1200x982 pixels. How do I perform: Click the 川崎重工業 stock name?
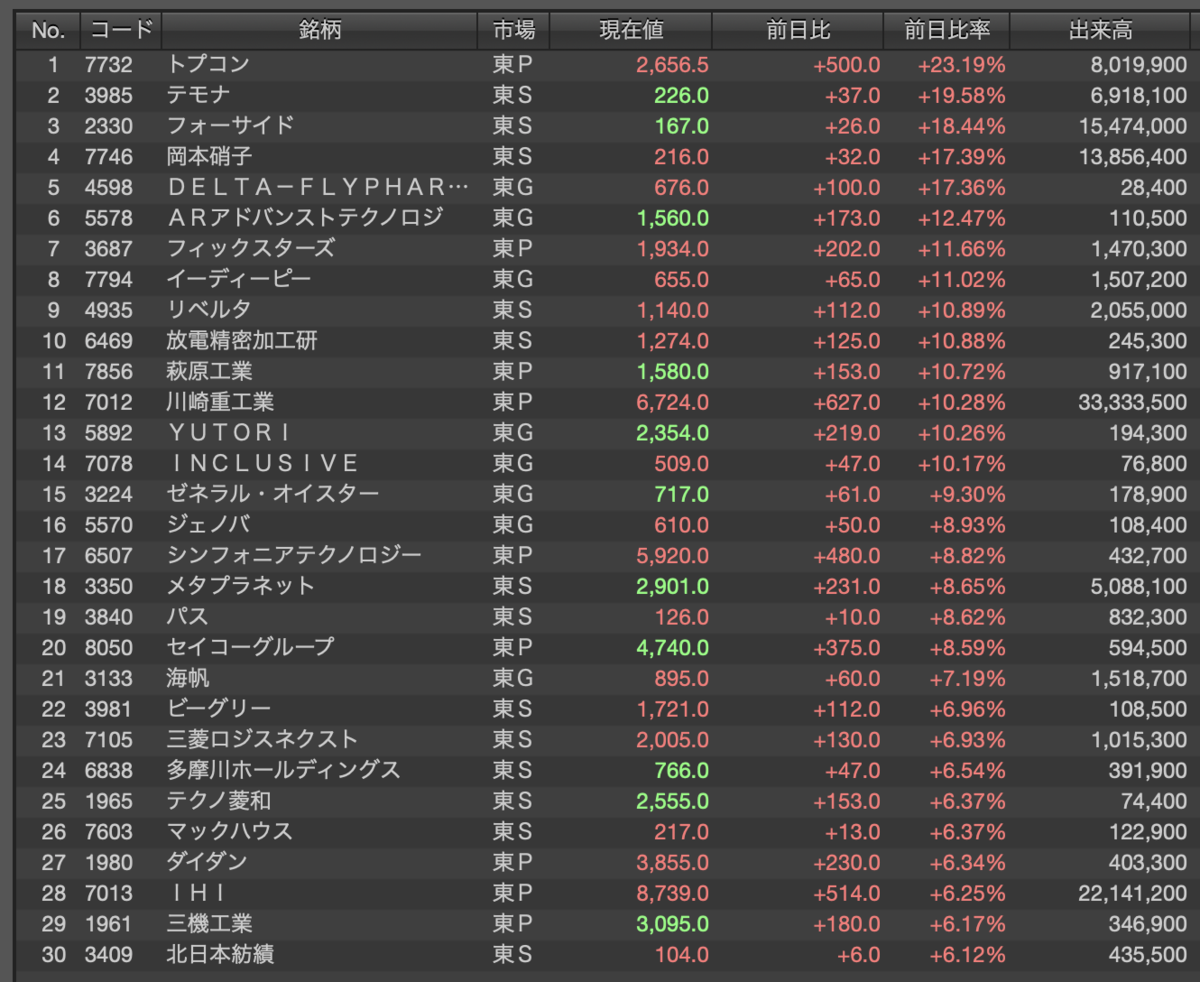click(x=220, y=403)
